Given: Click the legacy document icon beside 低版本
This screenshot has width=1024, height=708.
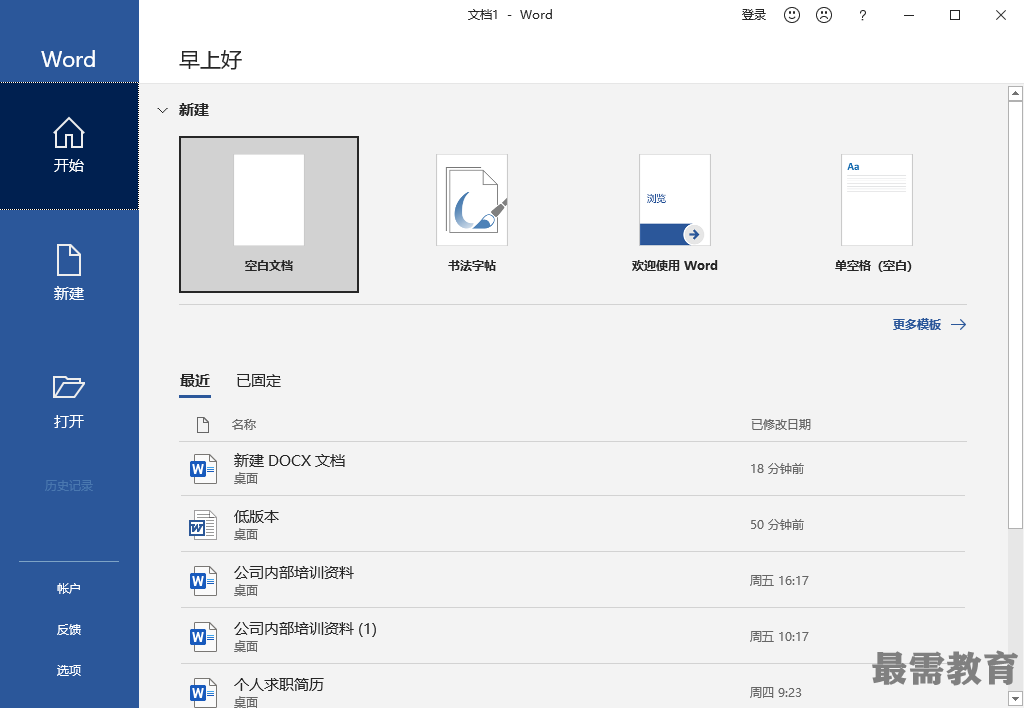Looking at the screenshot, I should coord(203,525).
